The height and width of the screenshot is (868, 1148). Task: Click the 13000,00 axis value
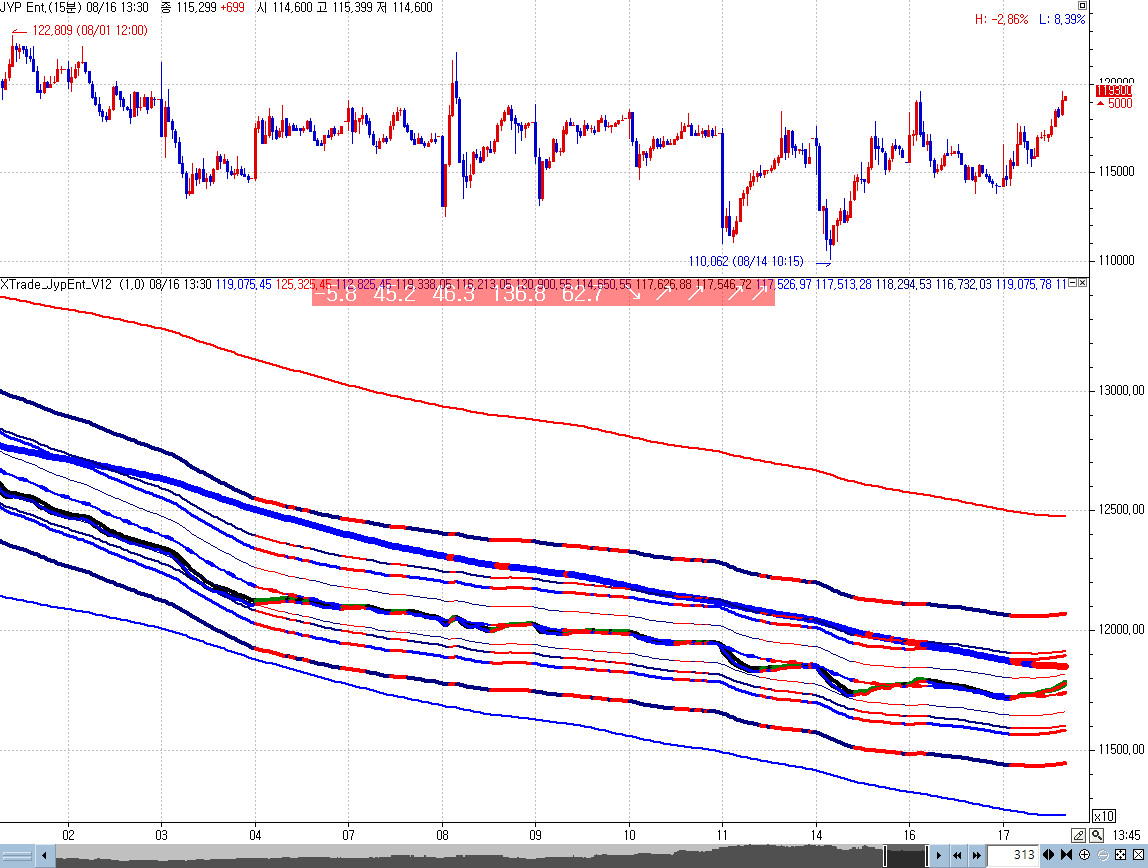(1121, 391)
